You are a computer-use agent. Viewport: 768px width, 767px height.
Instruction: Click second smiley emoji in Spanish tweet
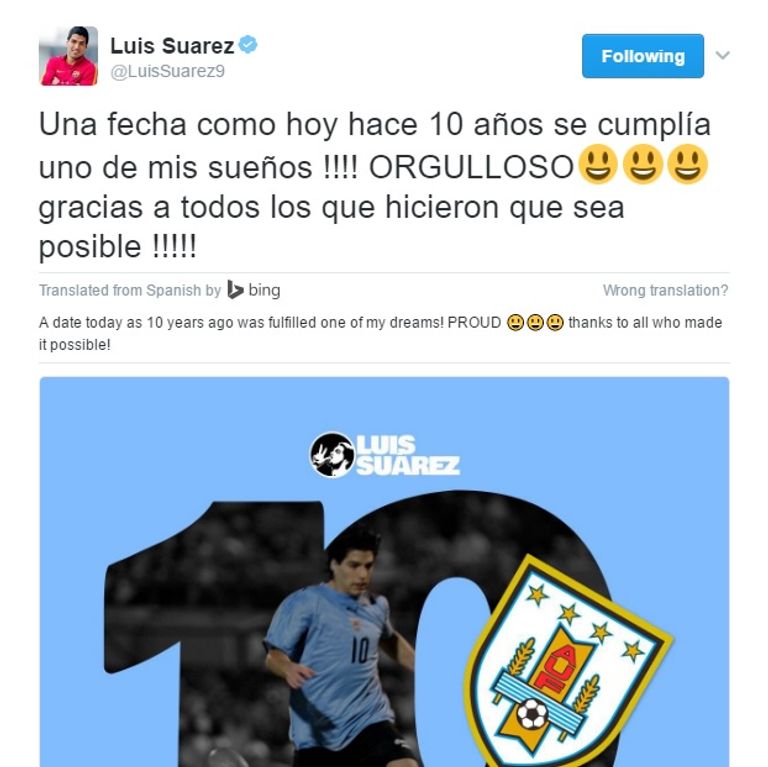tap(643, 164)
